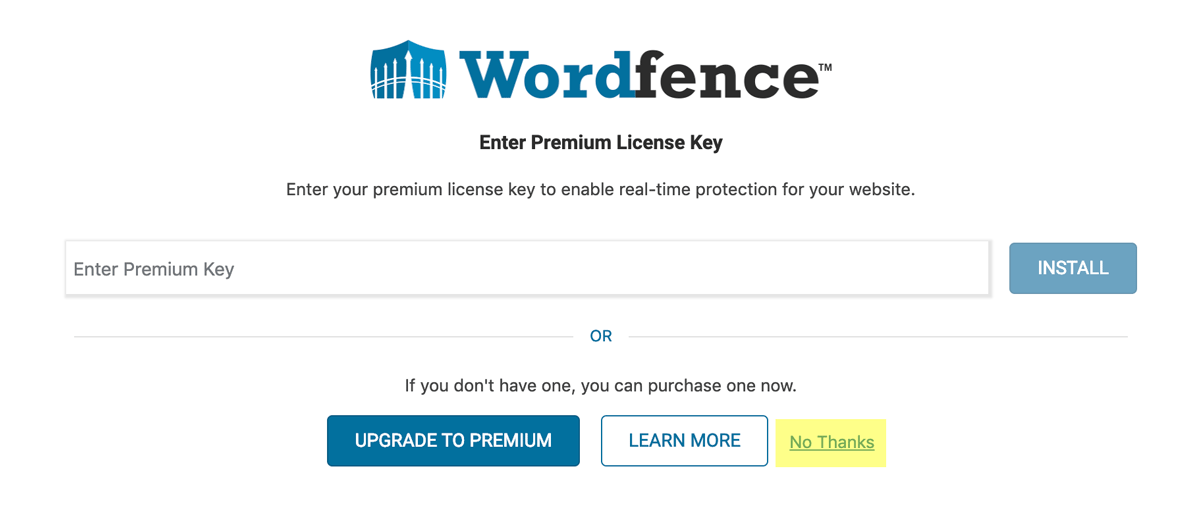
Task: Click the trademark symbol beside Wordfence
Action: click(825, 68)
